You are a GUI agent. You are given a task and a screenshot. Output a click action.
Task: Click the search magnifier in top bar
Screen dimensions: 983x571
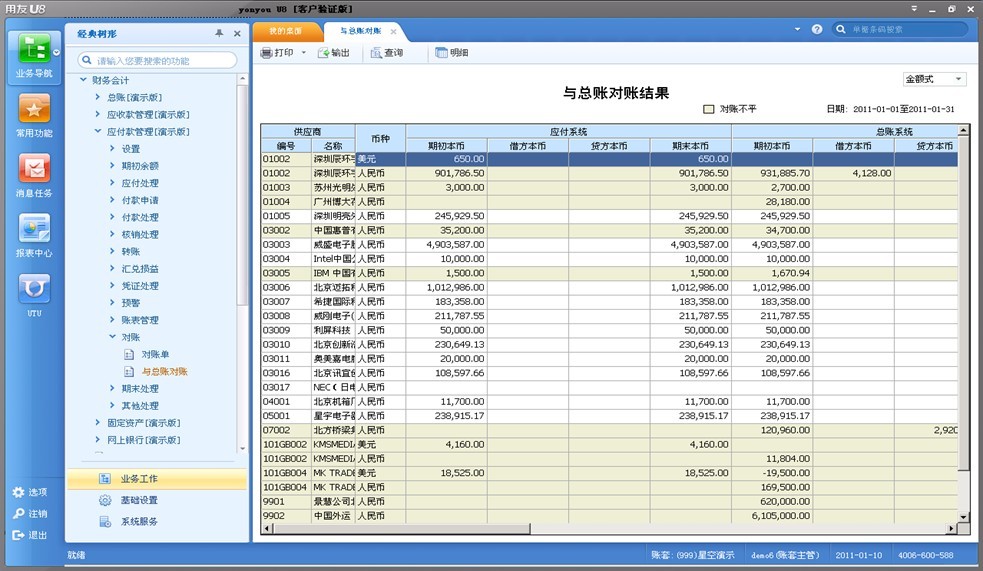pyautogui.click(x=841, y=29)
